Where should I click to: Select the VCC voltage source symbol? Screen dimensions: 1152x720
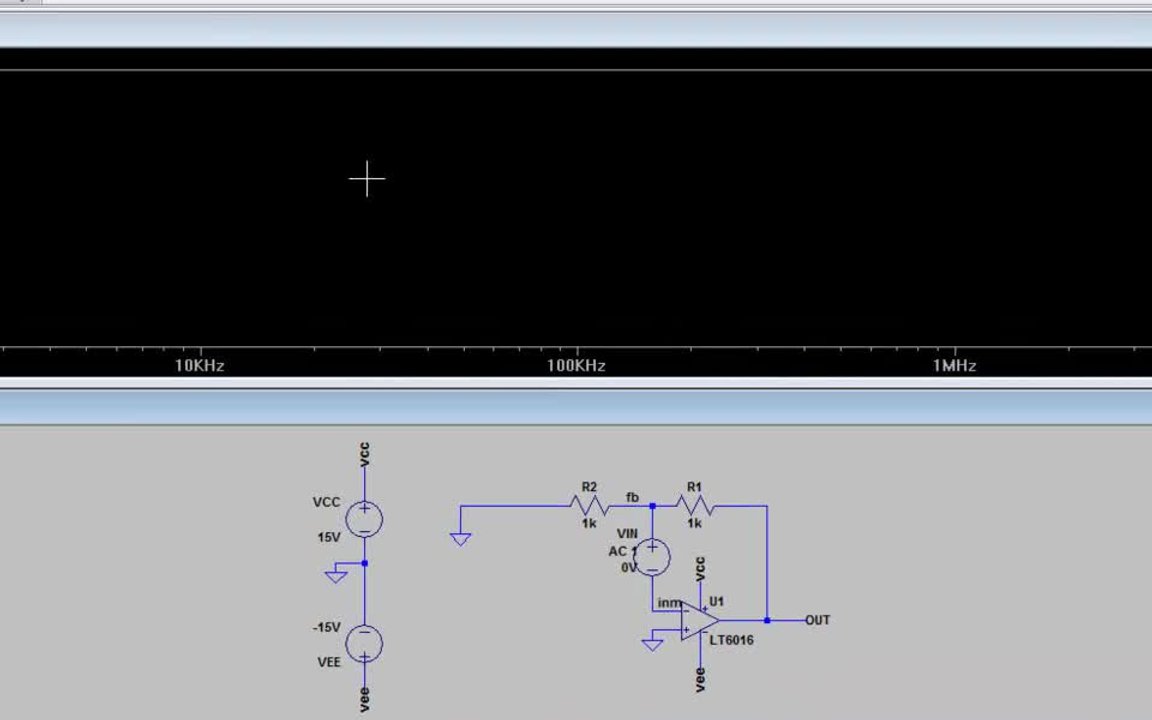pos(364,519)
